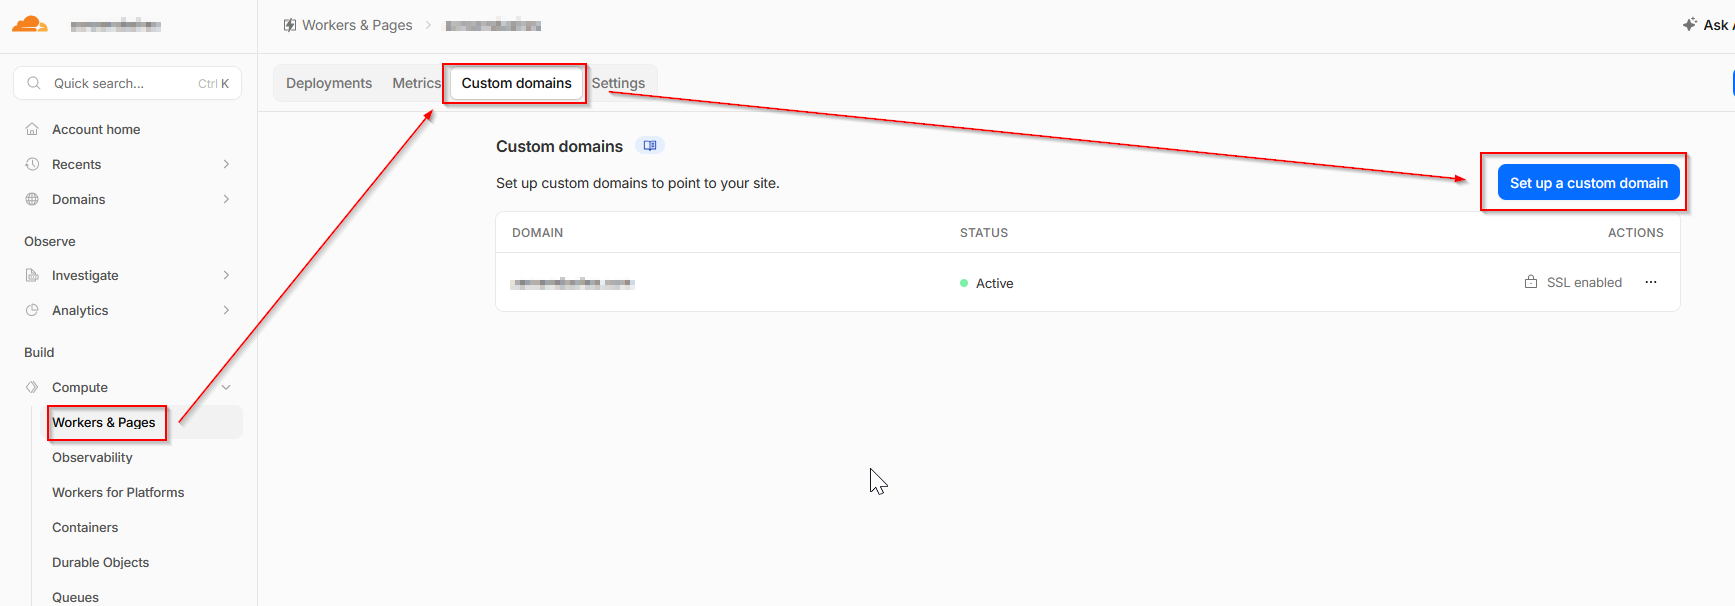Viewport: 1735px width, 606px height.
Task: Click the Investigate icon
Action: [x=32, y=275]
